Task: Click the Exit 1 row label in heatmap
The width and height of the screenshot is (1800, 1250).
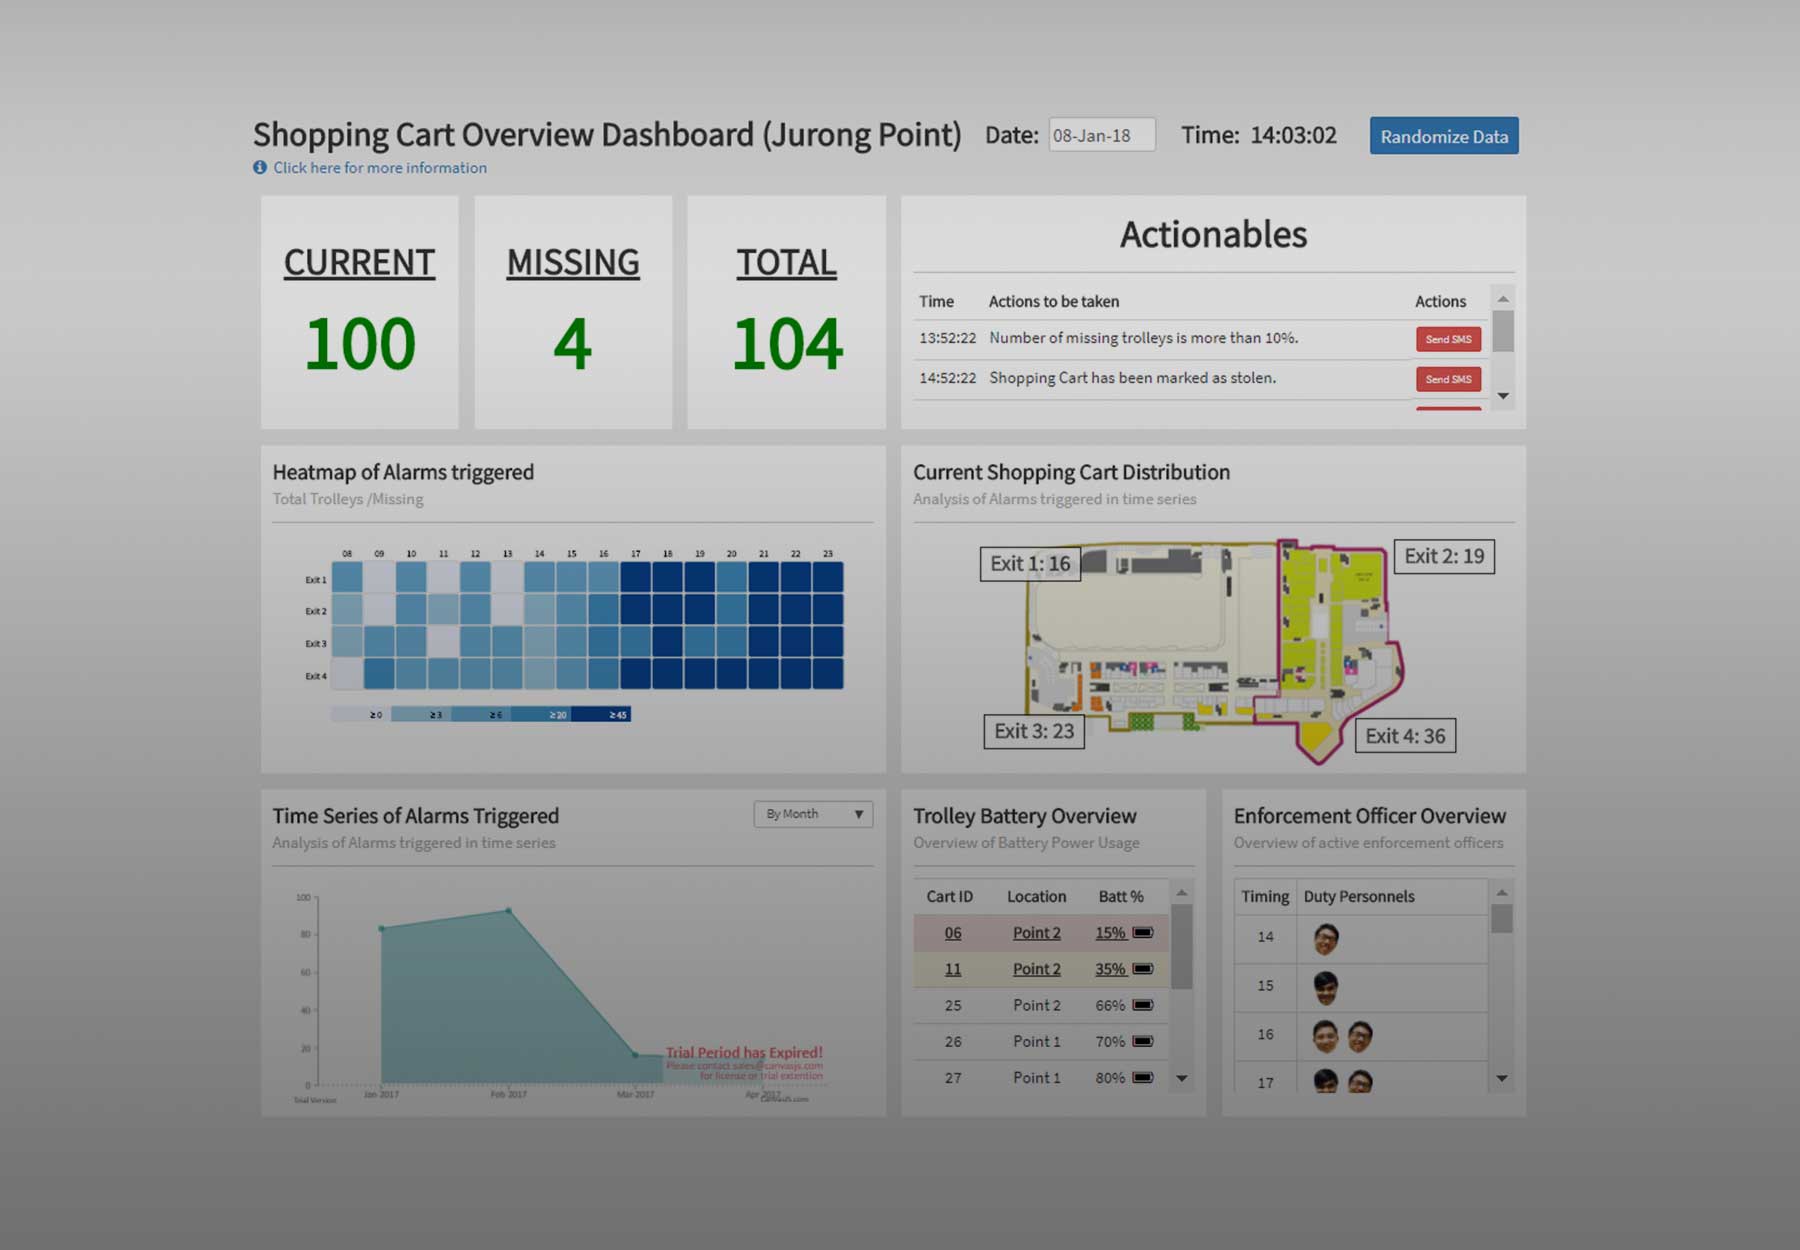Action: click(316, 580)
